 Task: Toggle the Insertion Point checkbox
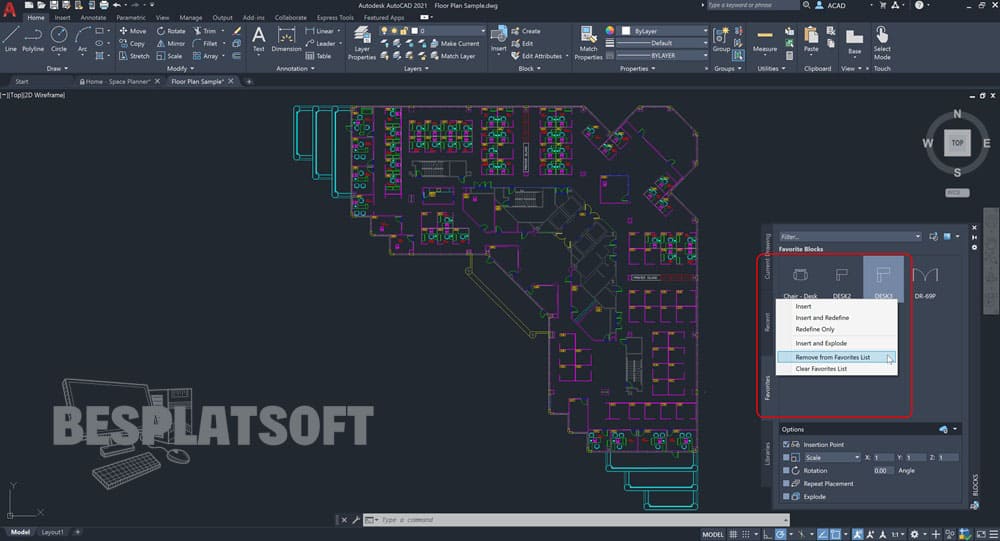click(x=788, y=443)
